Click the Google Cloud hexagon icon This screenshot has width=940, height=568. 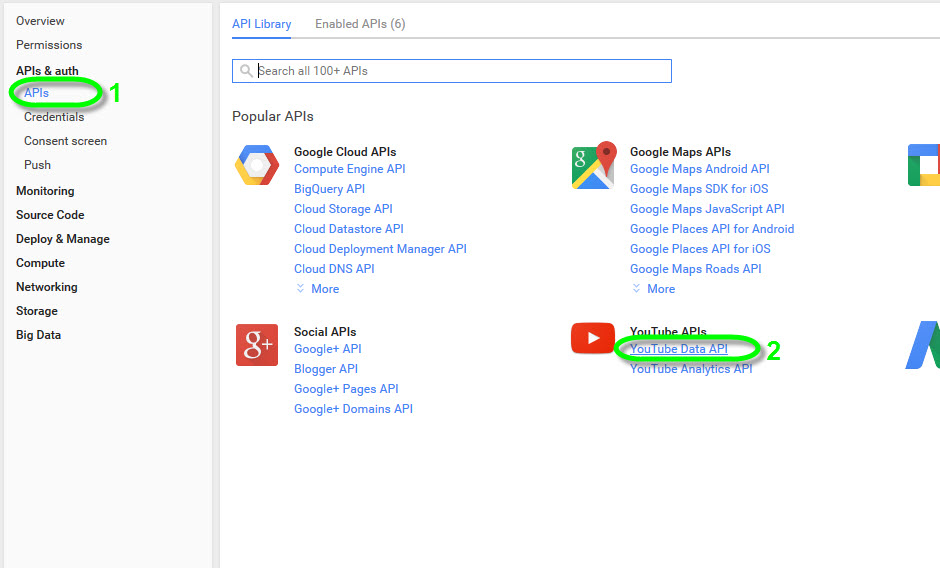[x=257, y=166]
